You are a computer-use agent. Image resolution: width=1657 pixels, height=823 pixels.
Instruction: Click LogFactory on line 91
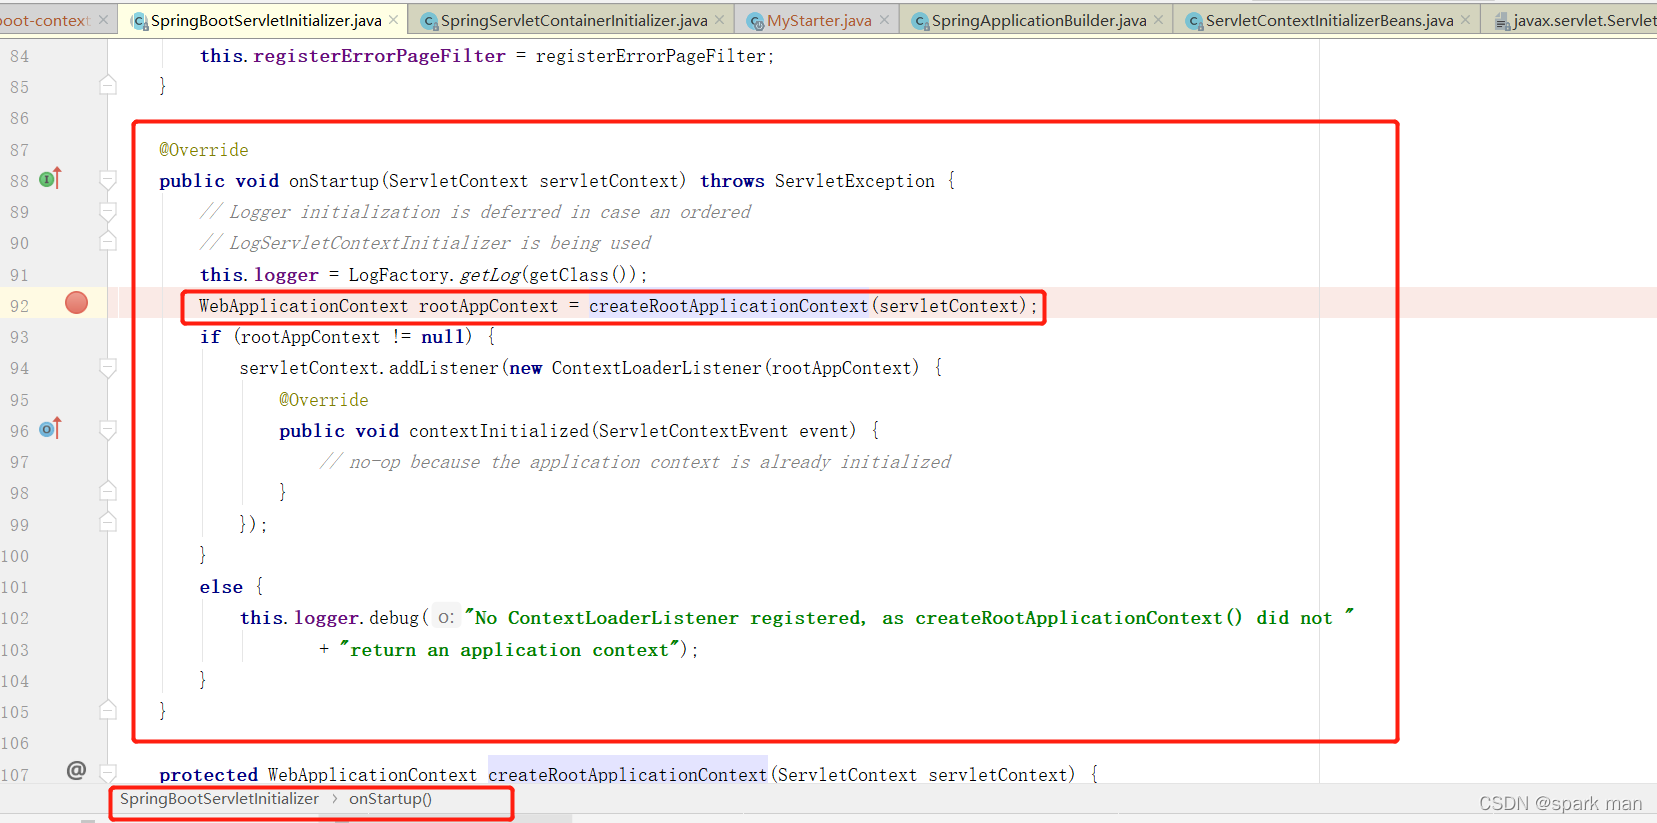398,275
